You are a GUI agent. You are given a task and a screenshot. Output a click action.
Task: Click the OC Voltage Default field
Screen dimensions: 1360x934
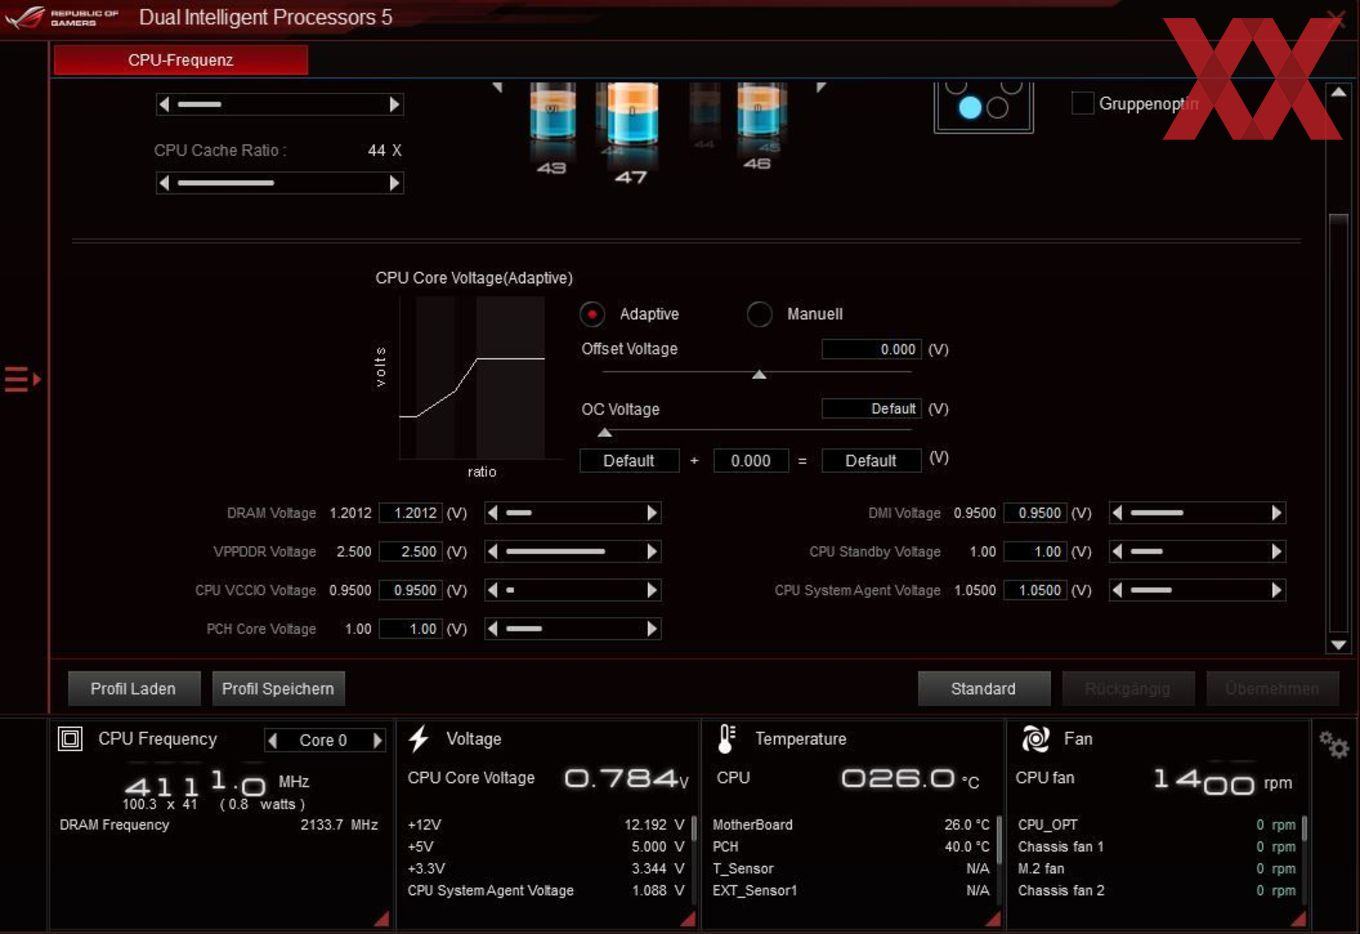click(871, 408)
